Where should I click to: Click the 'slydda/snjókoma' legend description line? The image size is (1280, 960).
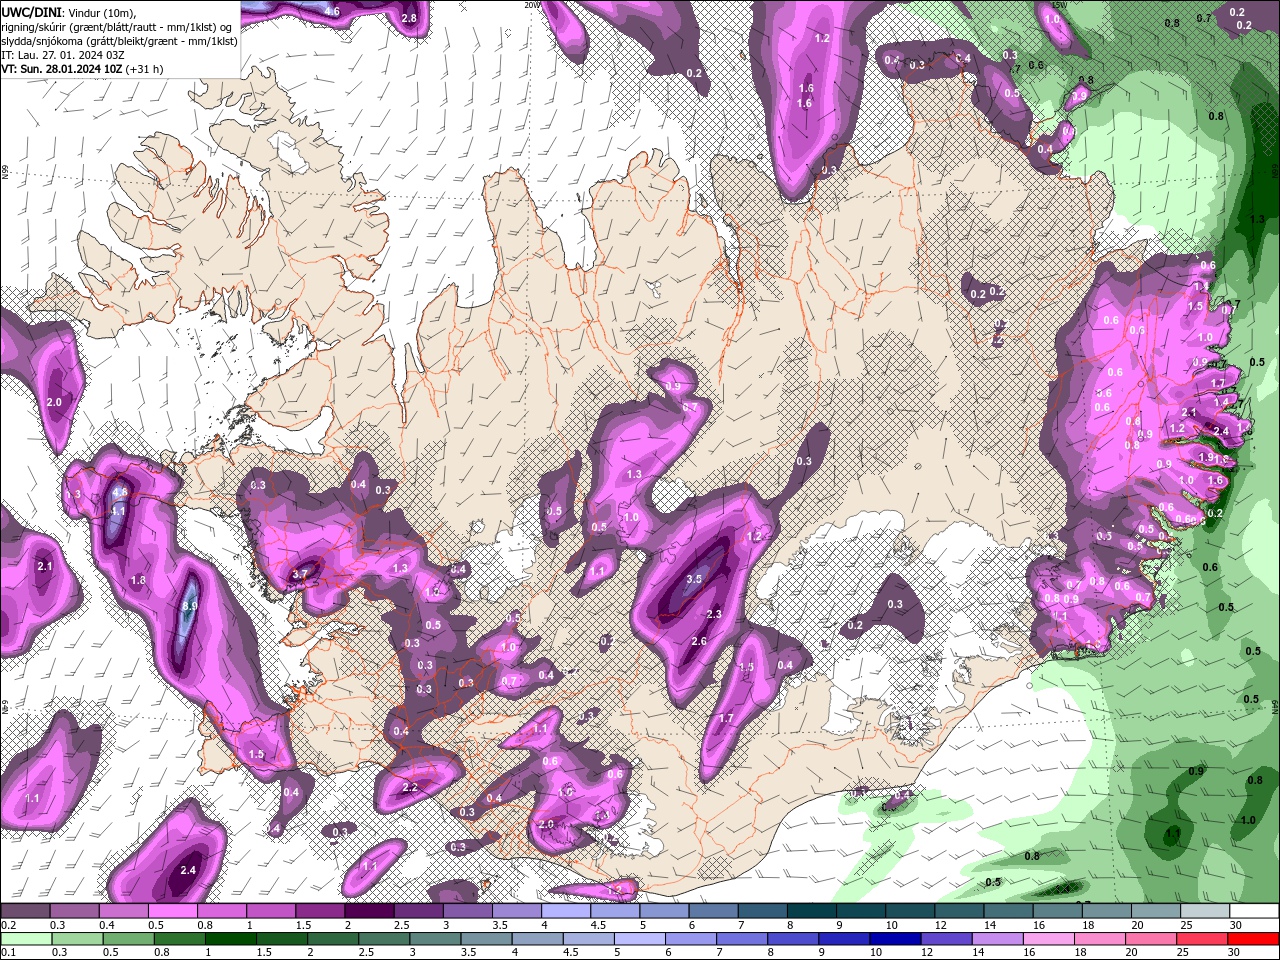[x=119, y=41]
